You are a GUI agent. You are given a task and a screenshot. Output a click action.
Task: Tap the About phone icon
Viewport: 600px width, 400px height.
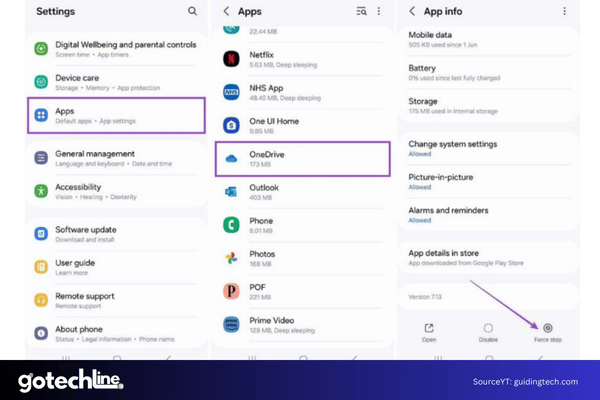click(41, 333)
